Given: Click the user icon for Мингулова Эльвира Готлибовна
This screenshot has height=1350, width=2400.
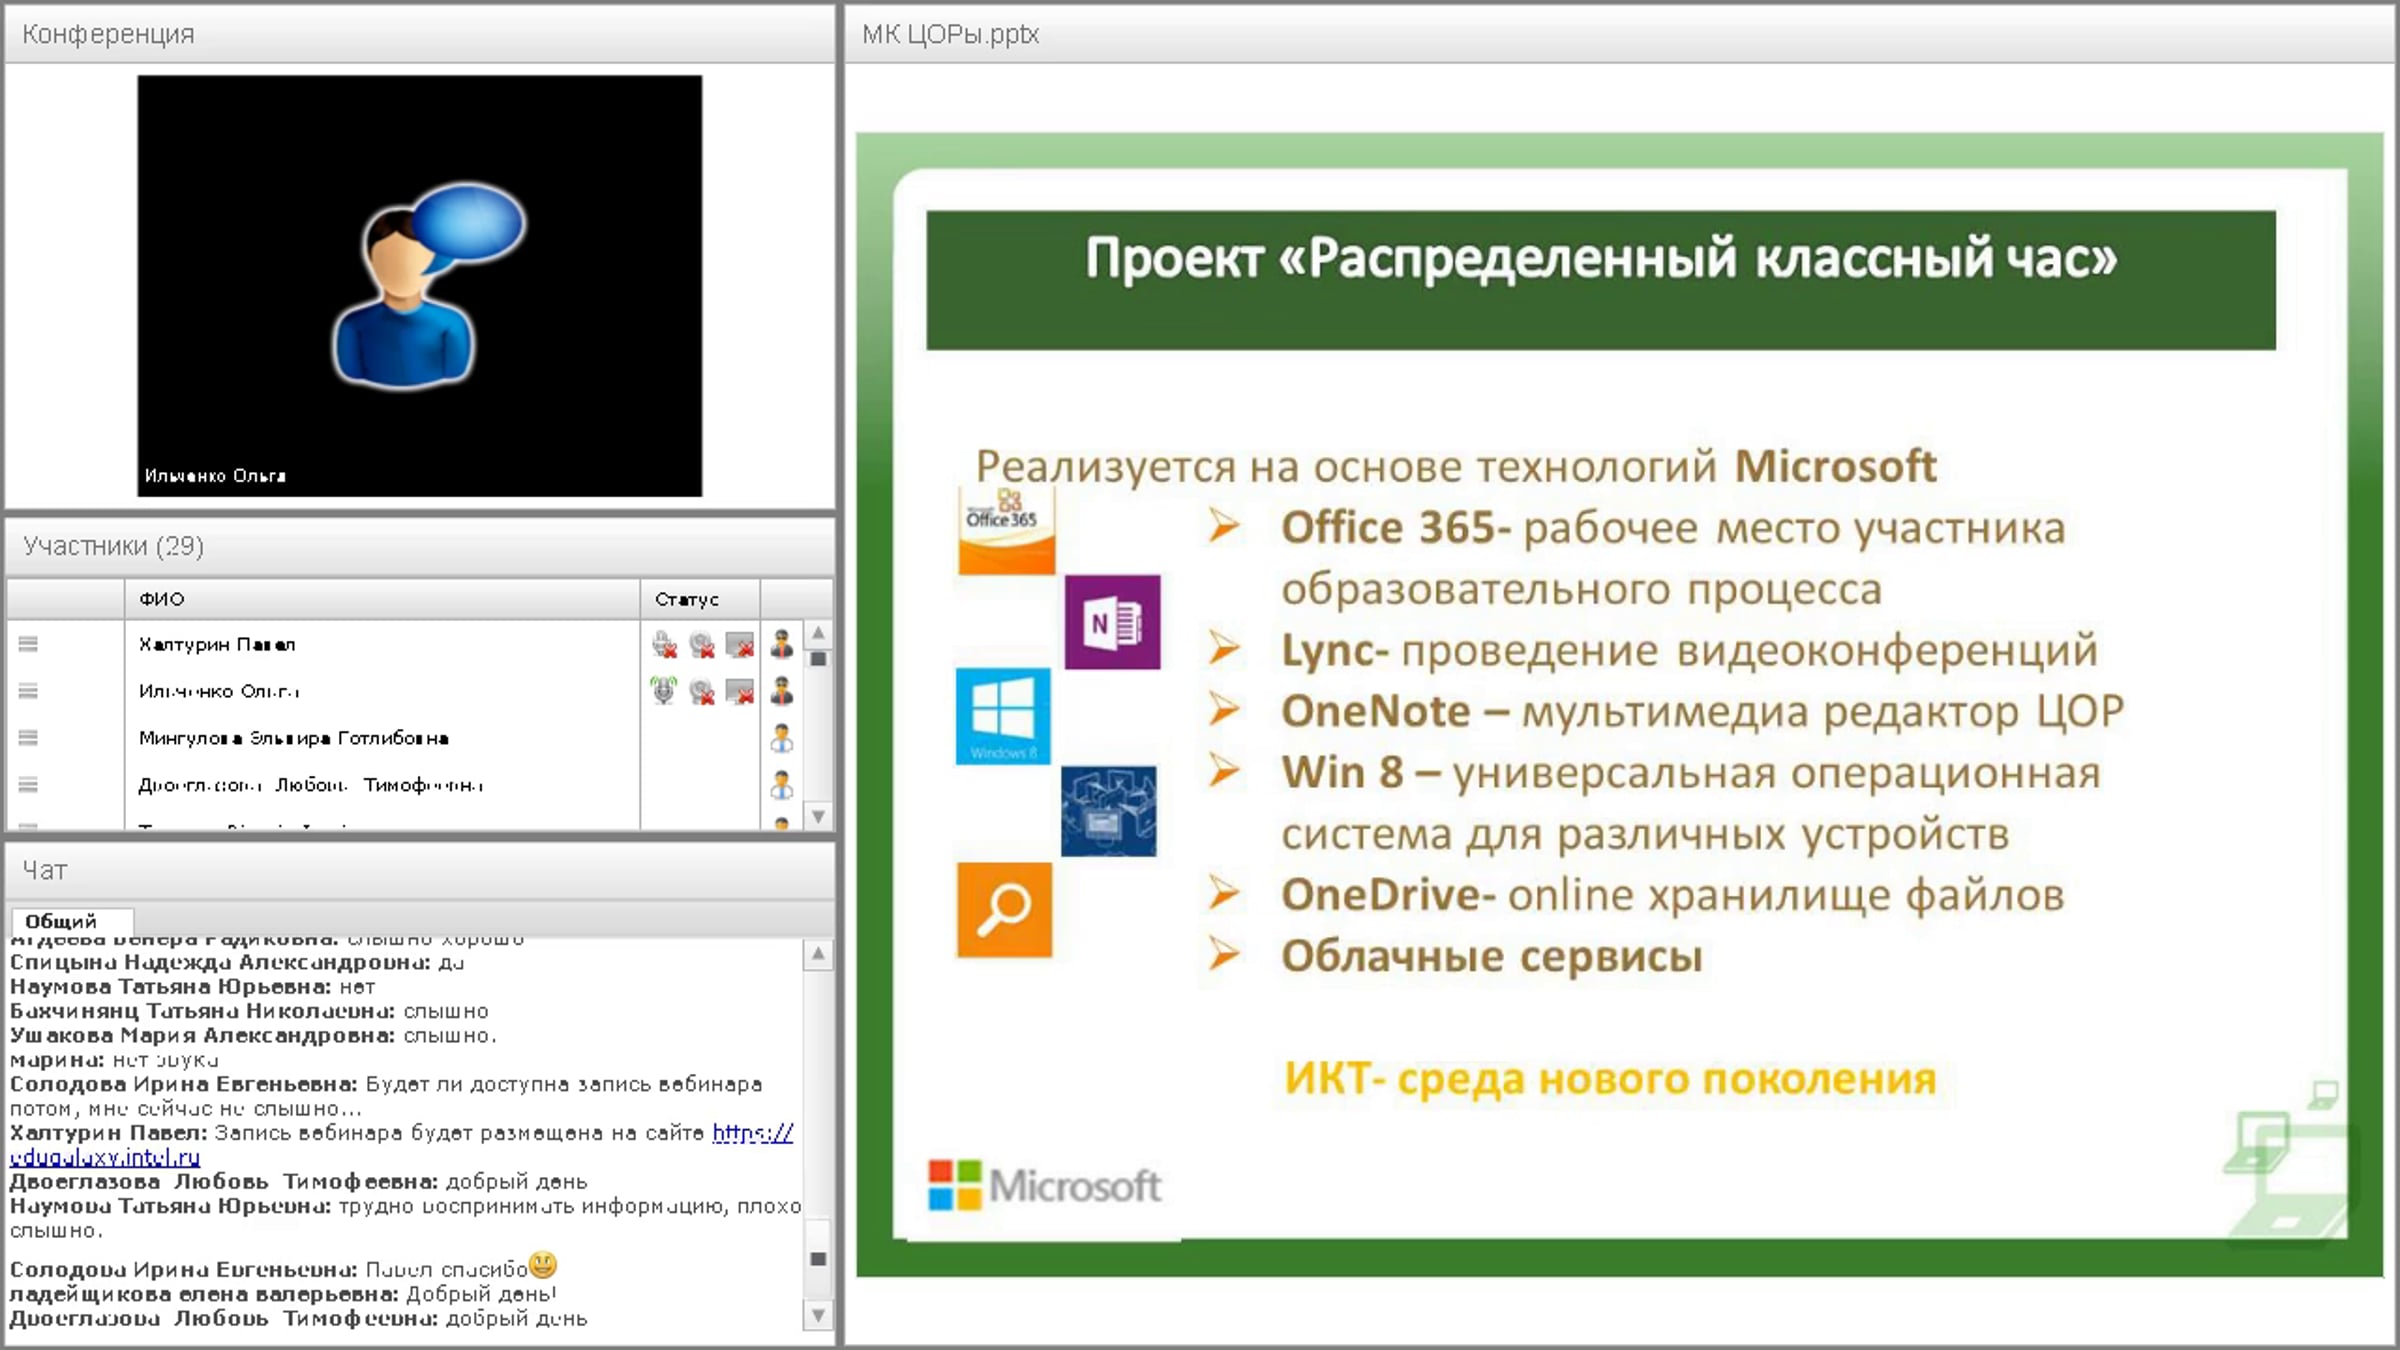Looking at the screenshot, I should coord(782,738).
